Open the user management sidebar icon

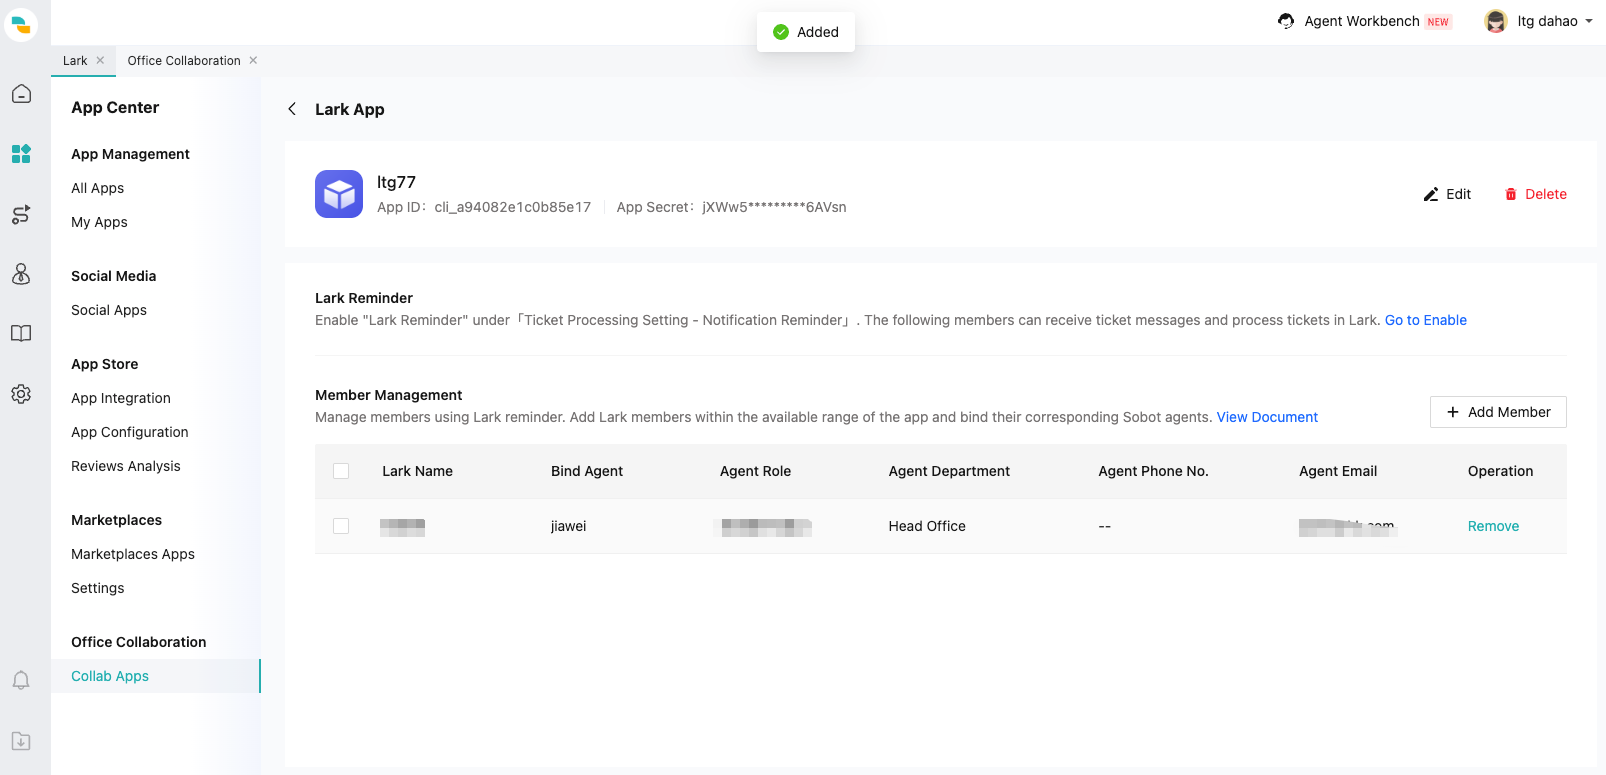click(x=21, y=274)
